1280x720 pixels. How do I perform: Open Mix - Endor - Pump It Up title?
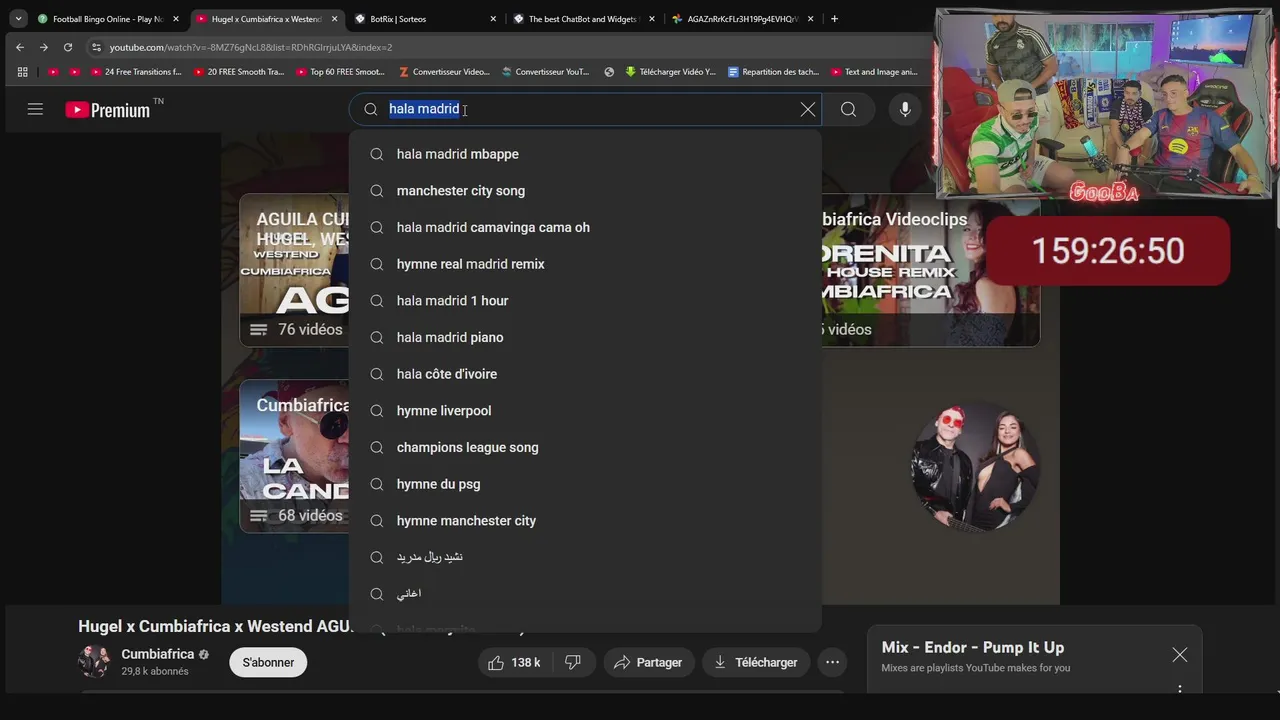(973, 647)
